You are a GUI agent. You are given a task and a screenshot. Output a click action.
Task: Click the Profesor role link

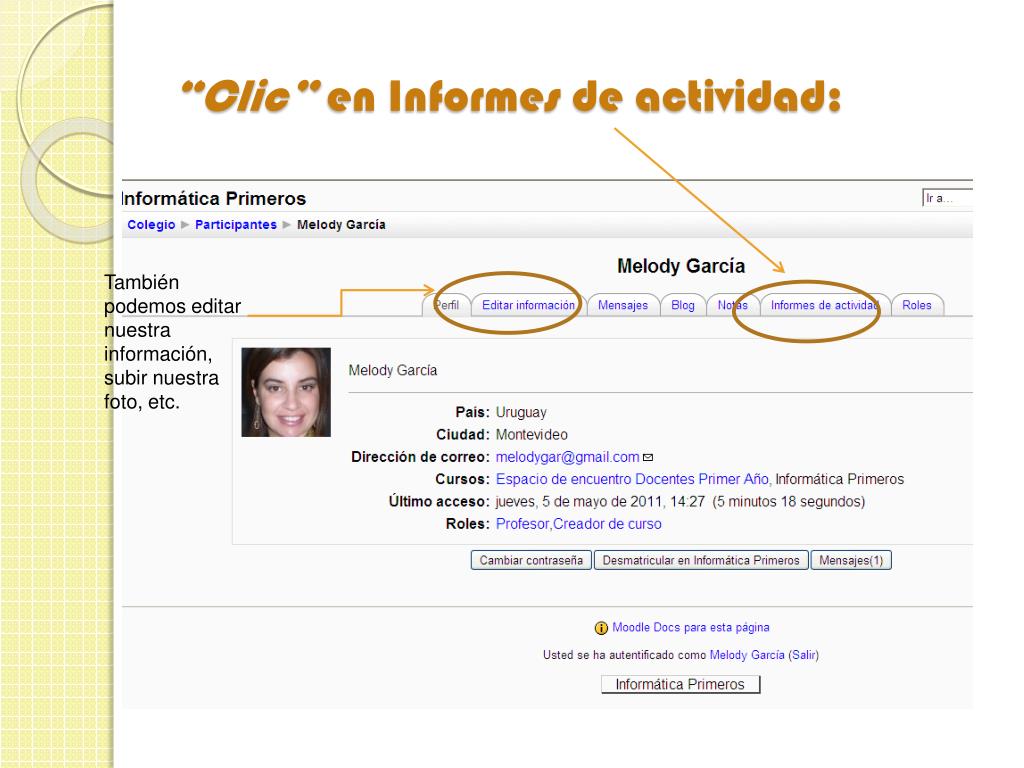(x=522, y=524)
